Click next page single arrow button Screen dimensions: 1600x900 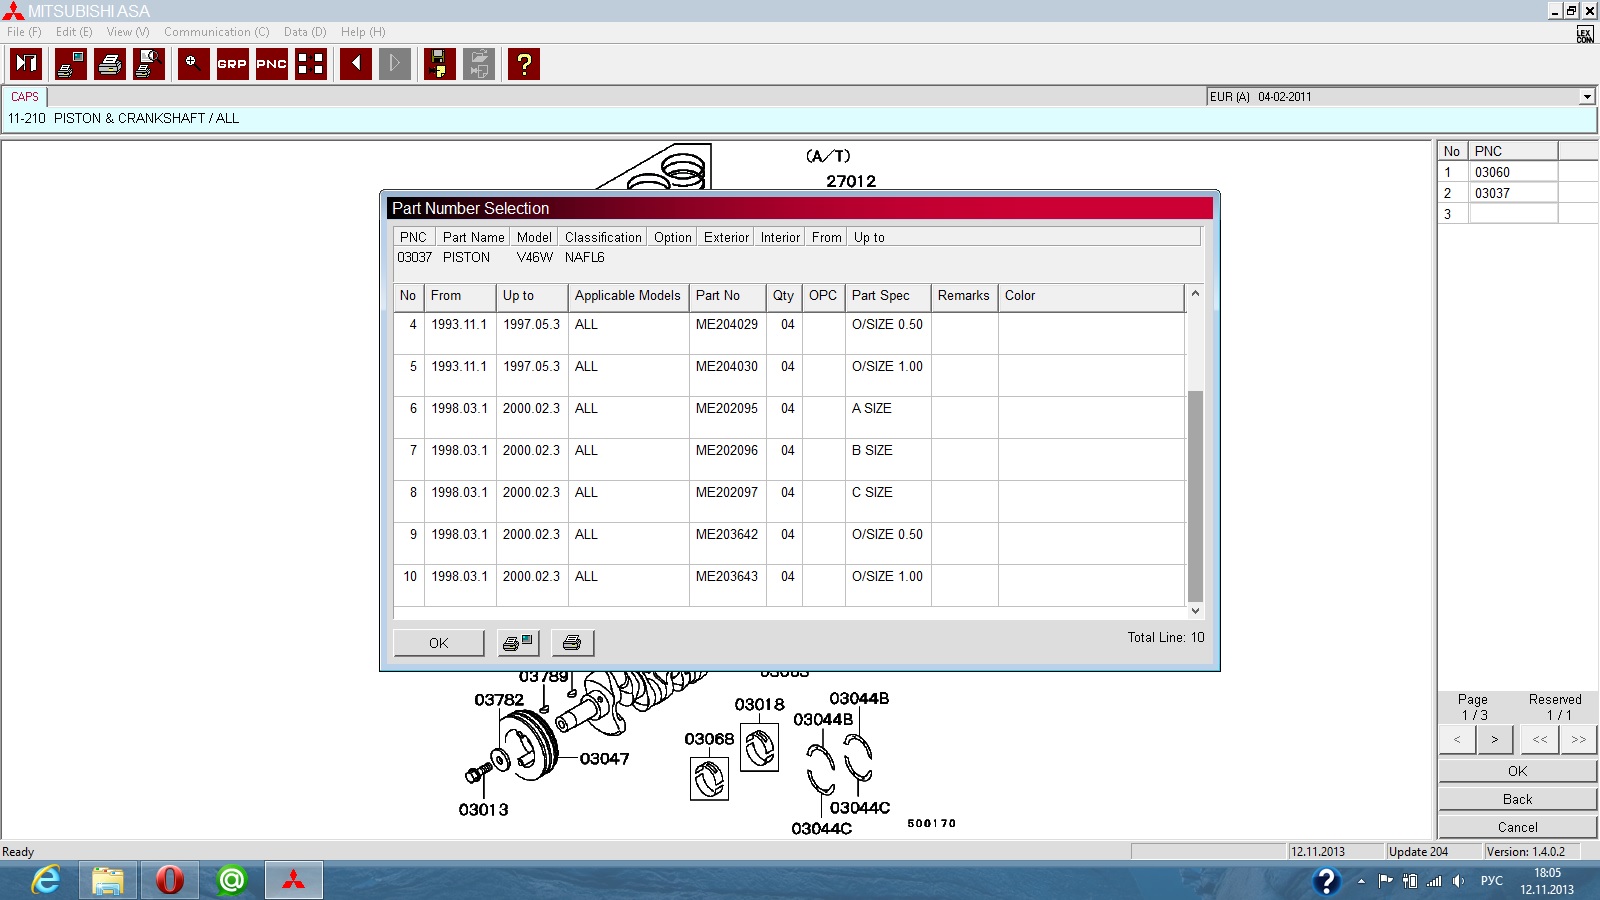[x=1495, y=740]
